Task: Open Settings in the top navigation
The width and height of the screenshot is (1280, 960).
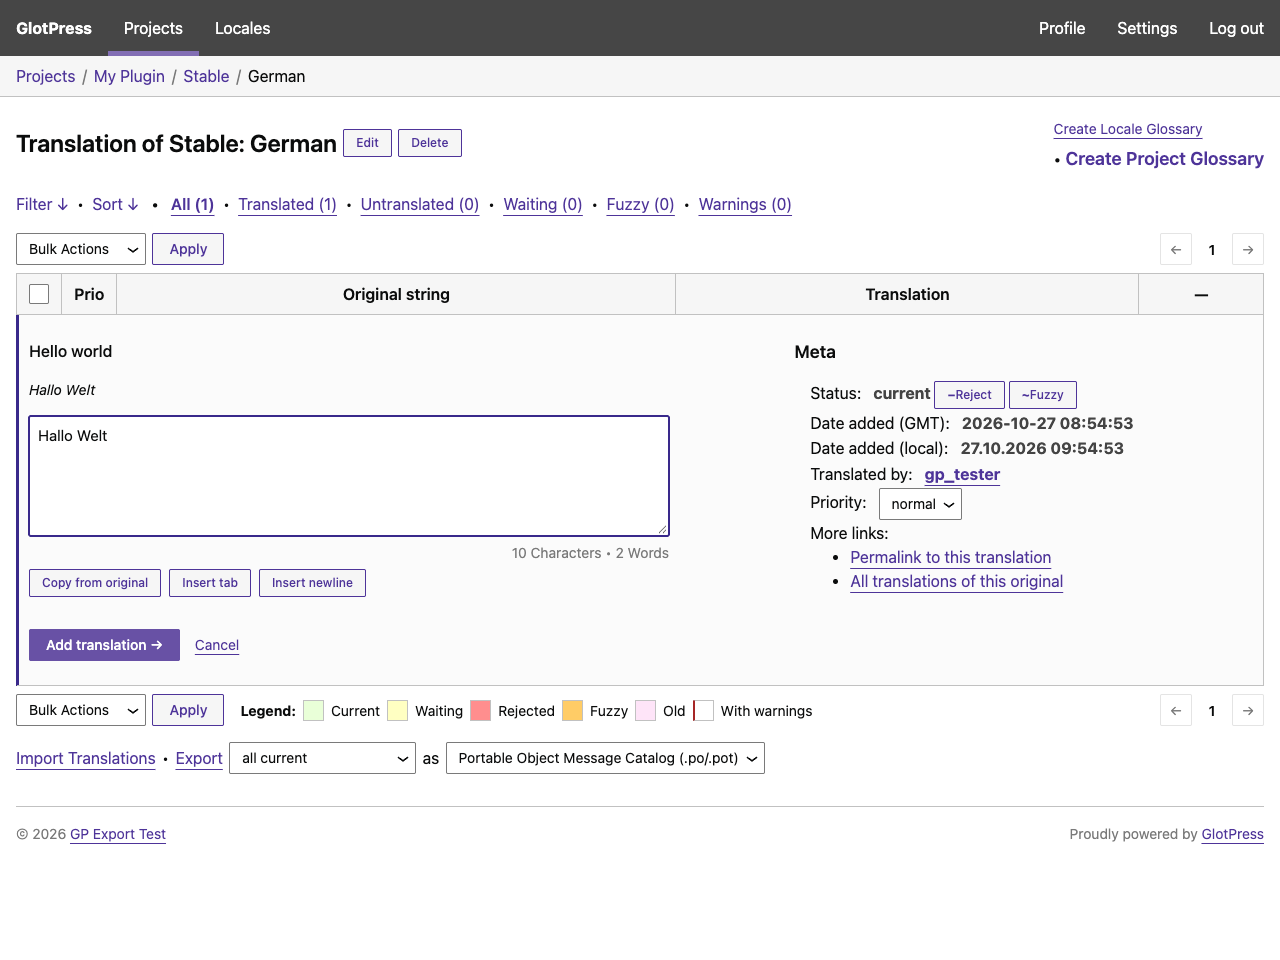Action: 1147,28
